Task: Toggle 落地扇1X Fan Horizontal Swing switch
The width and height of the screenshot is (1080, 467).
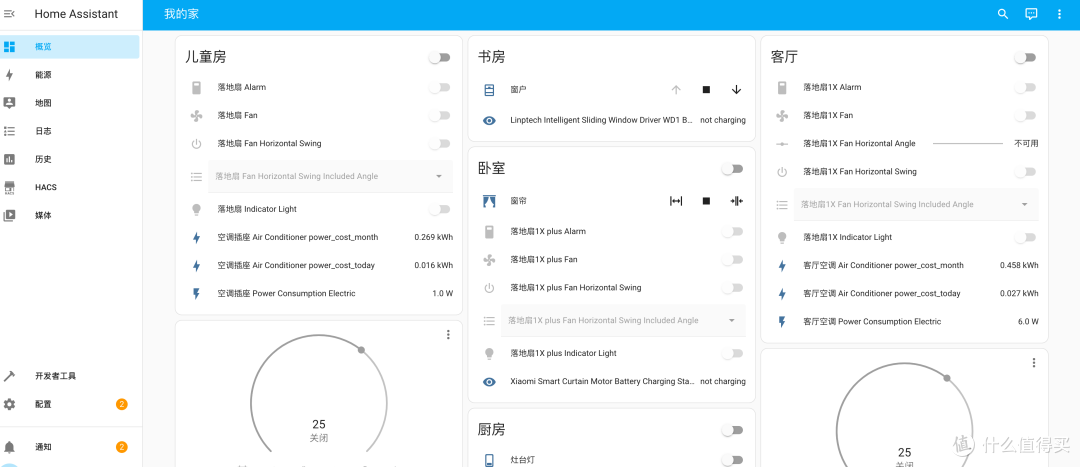Action: click(x=1025, y=172)
